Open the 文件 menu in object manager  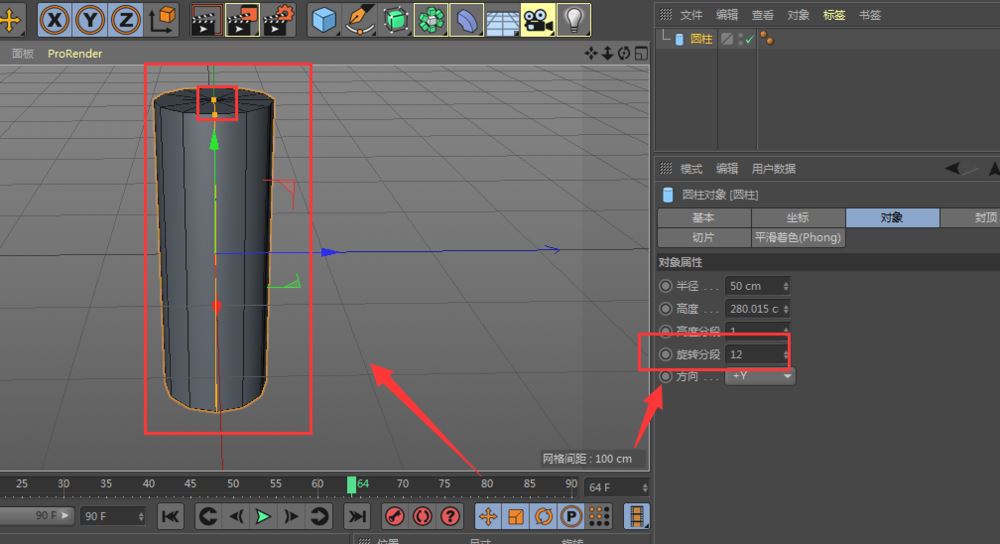click(691, 15)
